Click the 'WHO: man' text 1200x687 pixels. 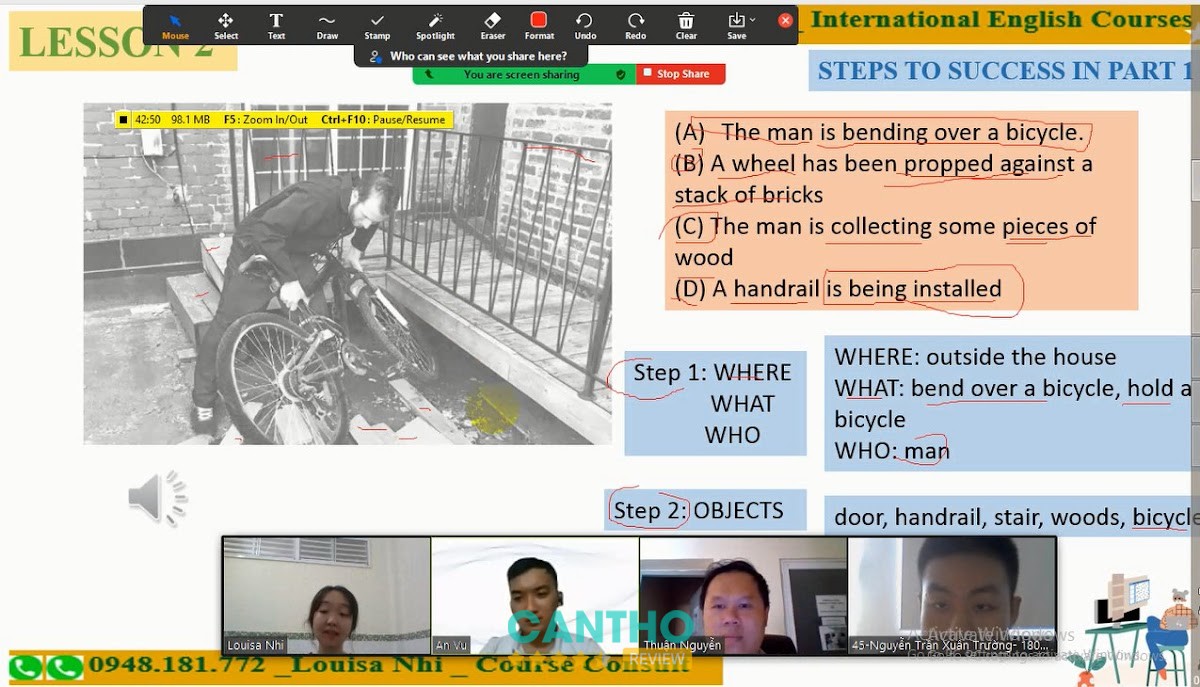pyautogui.click(x=892, y=450)
